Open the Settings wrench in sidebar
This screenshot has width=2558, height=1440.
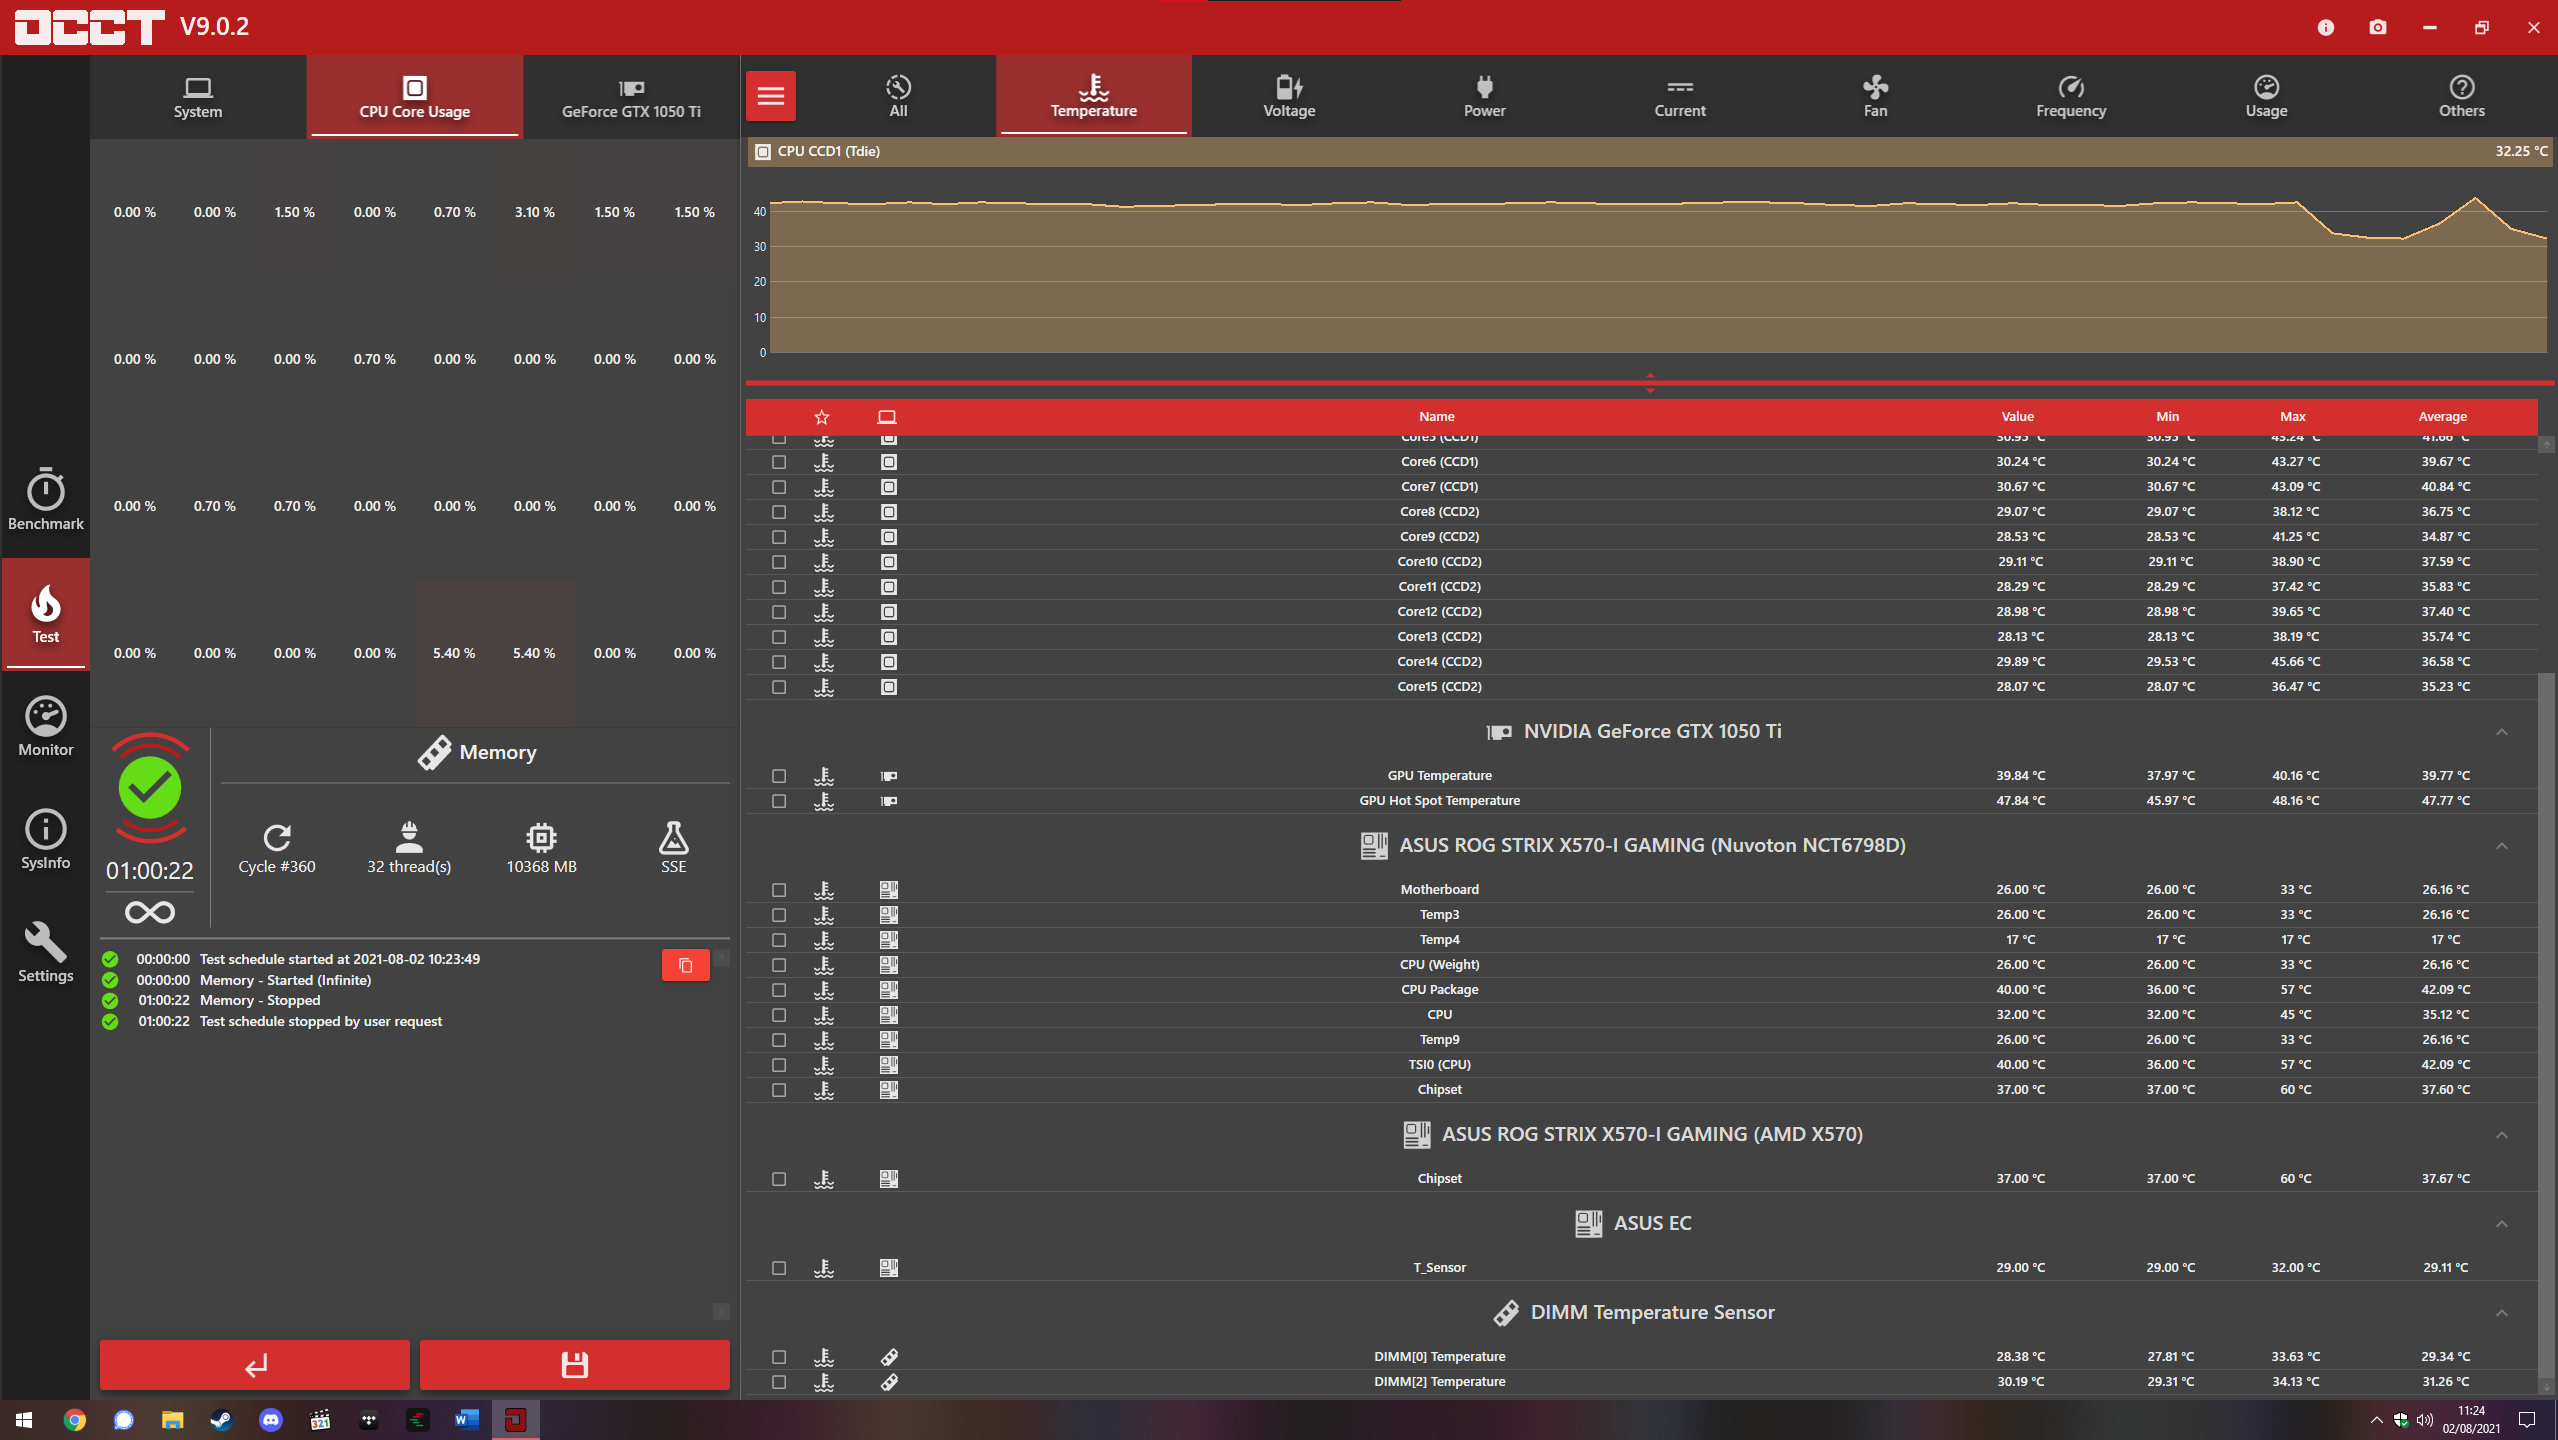[45, 952]
